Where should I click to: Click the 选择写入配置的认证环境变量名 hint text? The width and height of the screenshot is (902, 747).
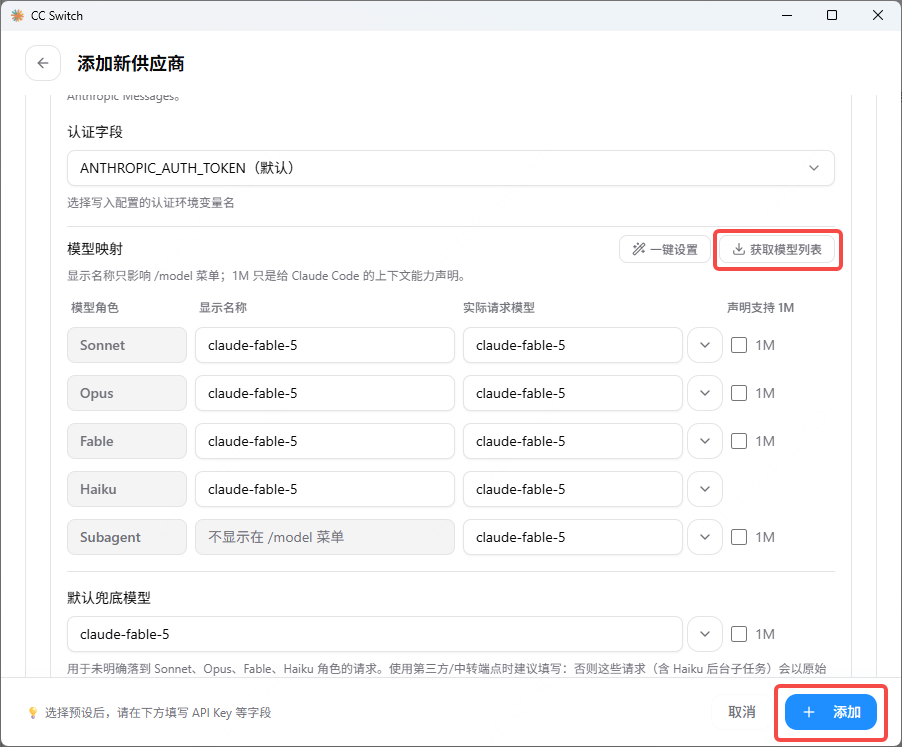pos(151,202)
